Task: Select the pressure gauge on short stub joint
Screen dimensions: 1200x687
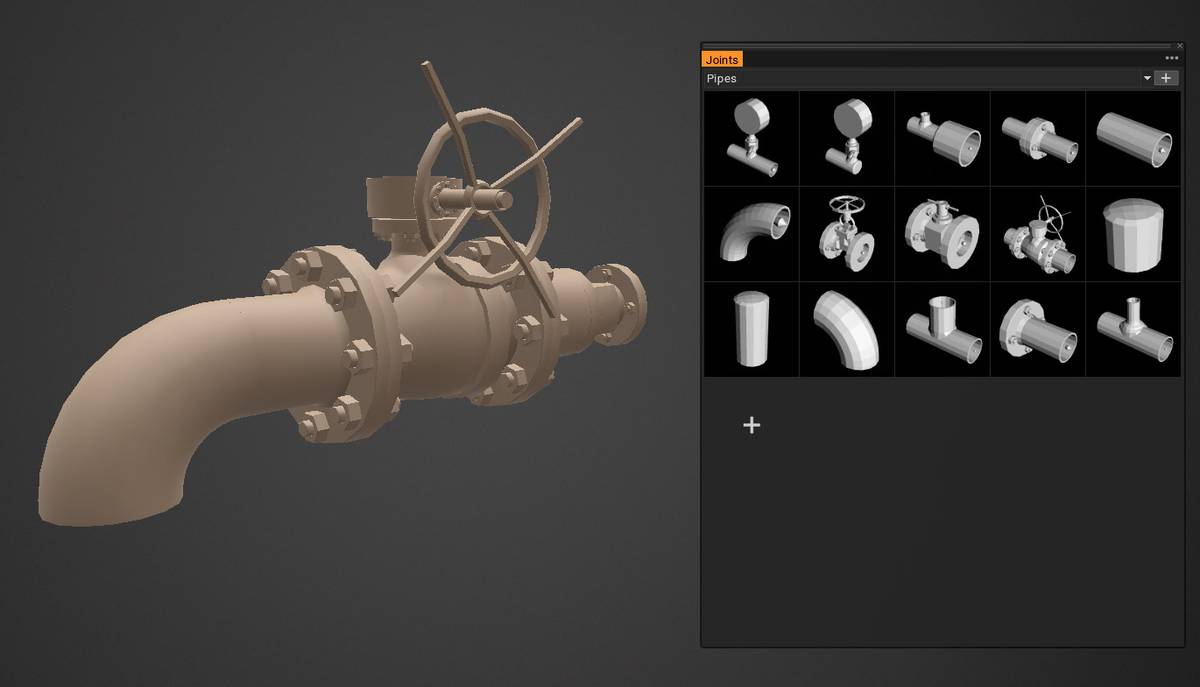Action: pyautogui.click(x=847, y=138)
